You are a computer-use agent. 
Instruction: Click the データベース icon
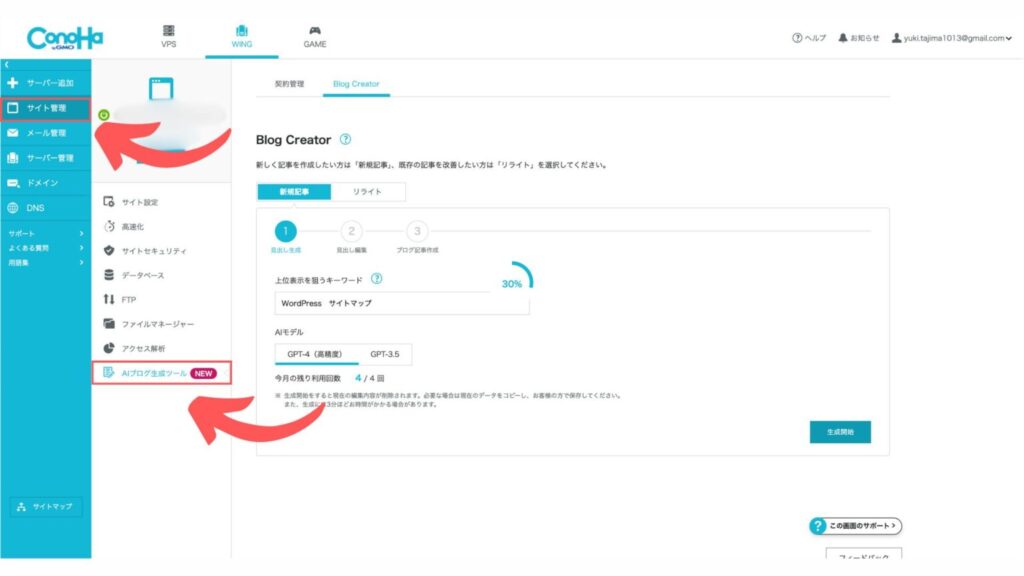coord(109,275)
